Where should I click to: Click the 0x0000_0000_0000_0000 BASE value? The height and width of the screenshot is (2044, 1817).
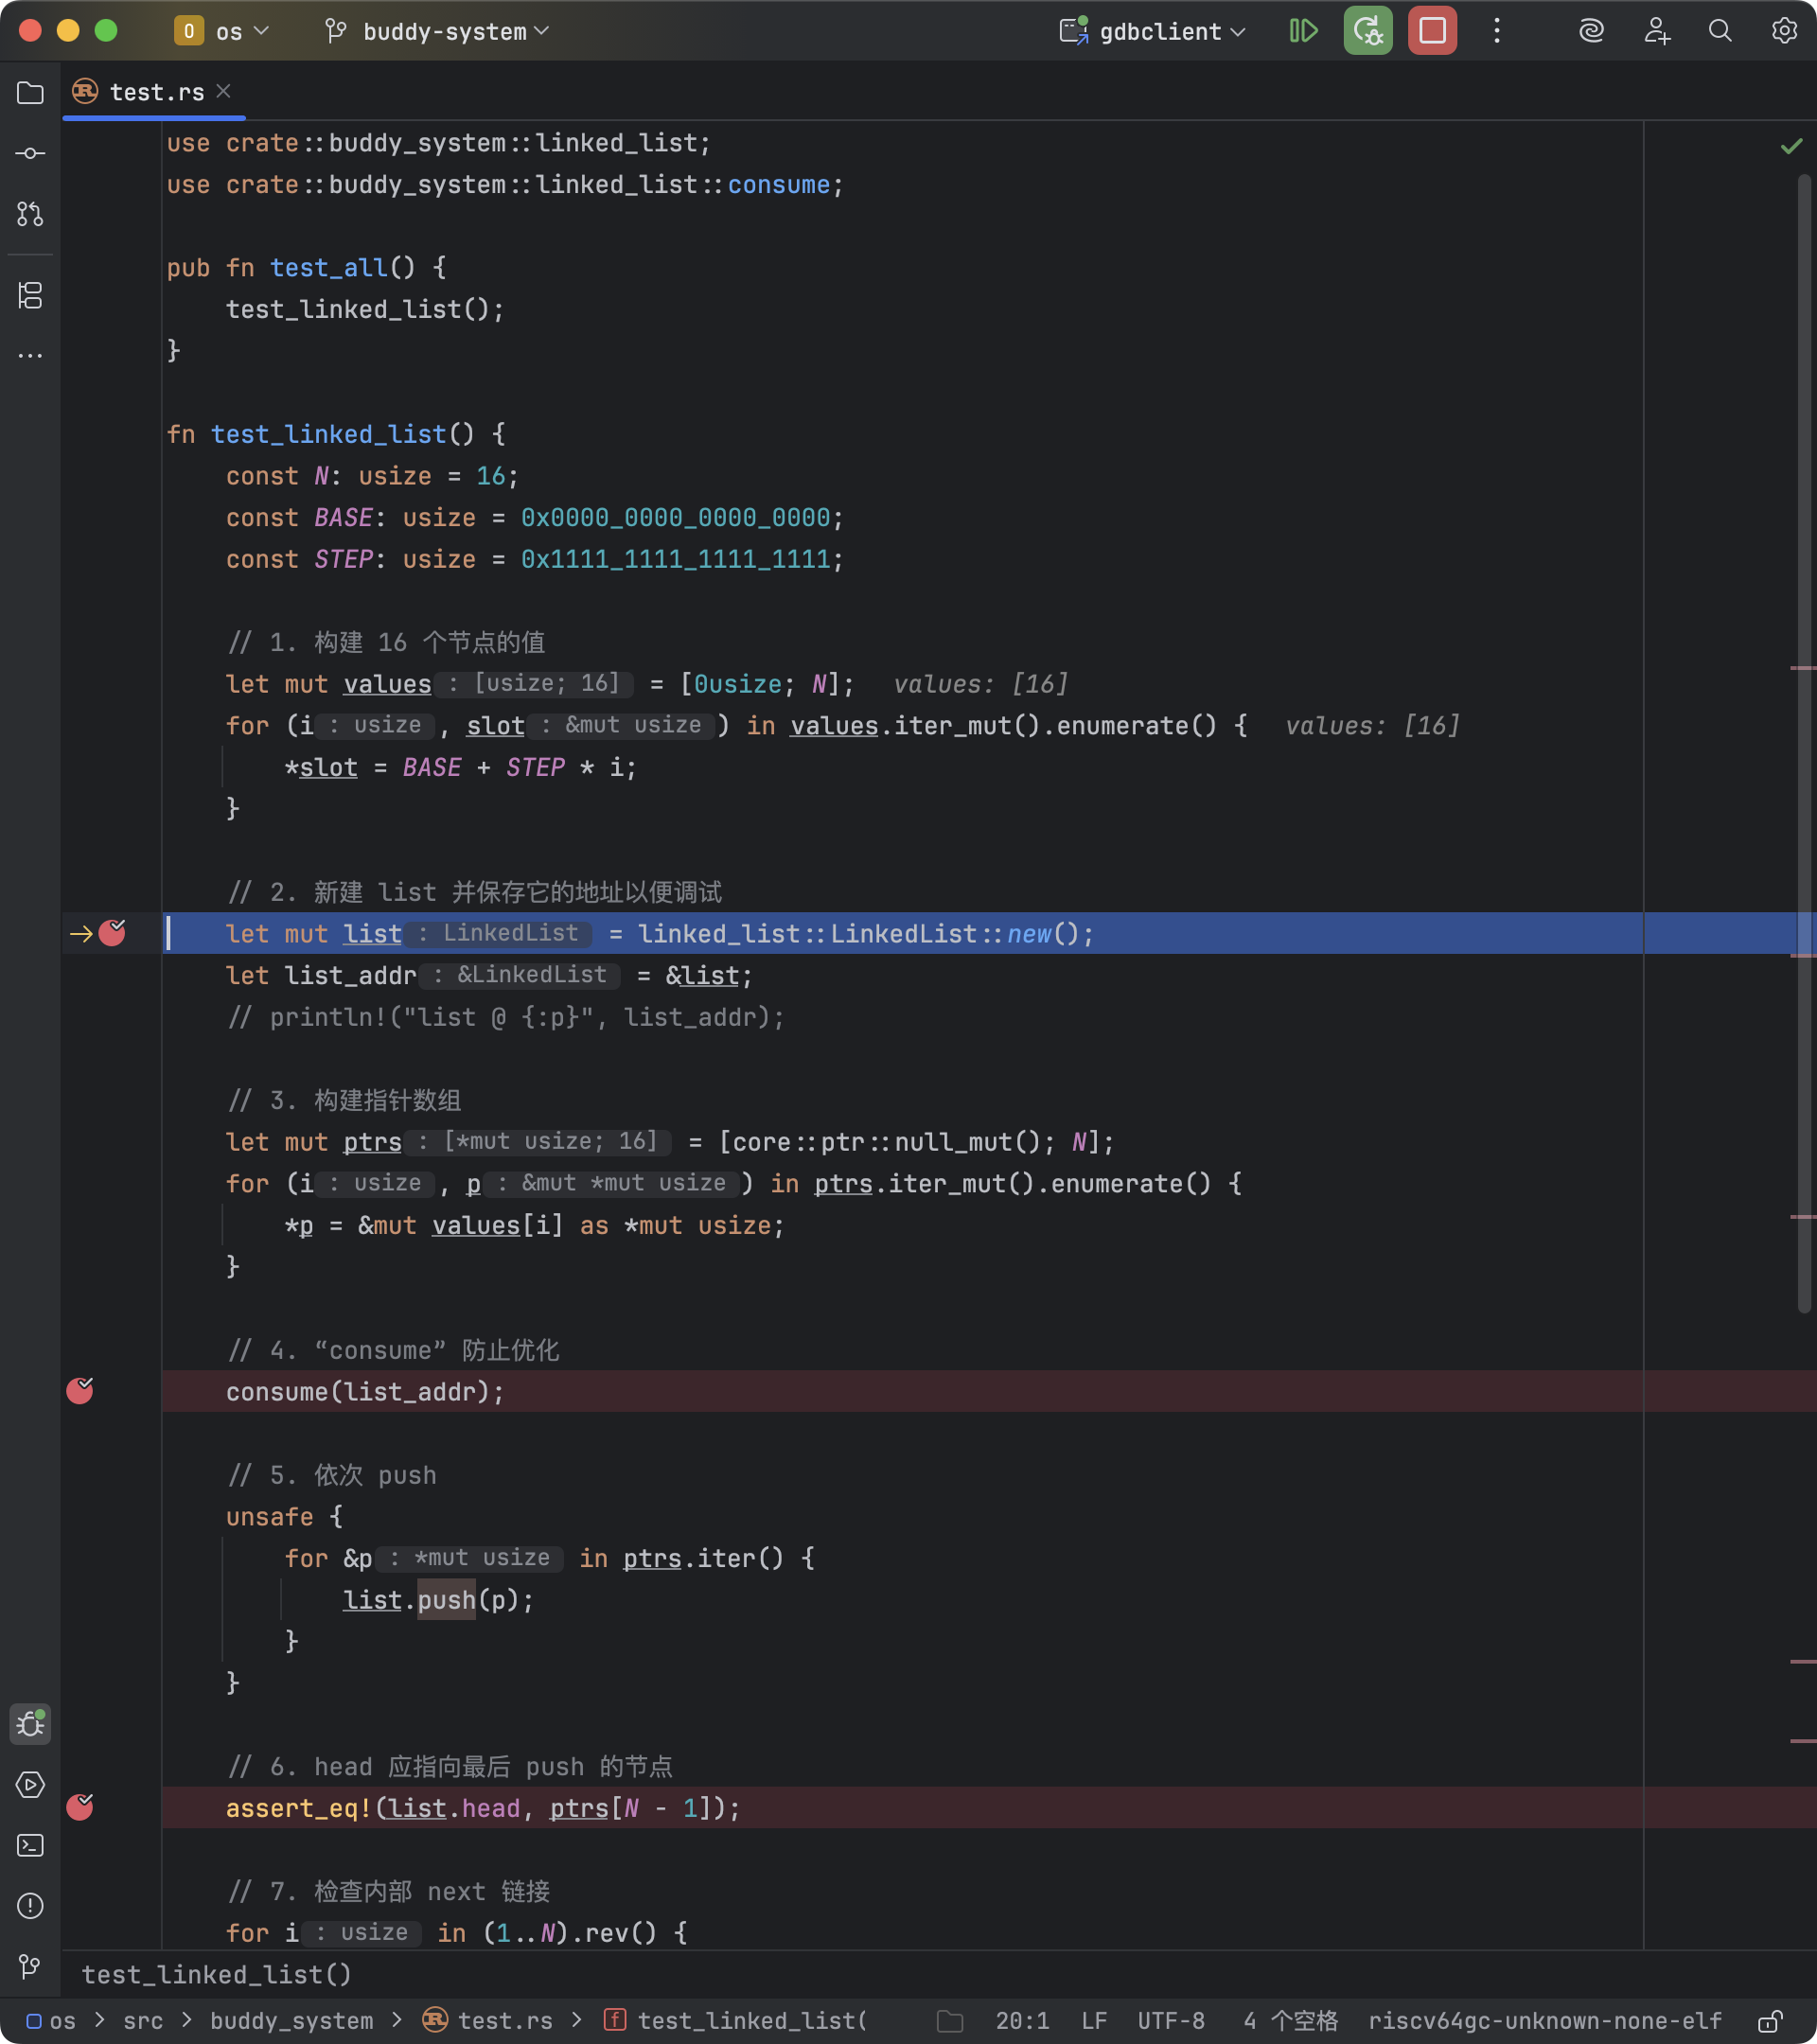coord(675,518)
